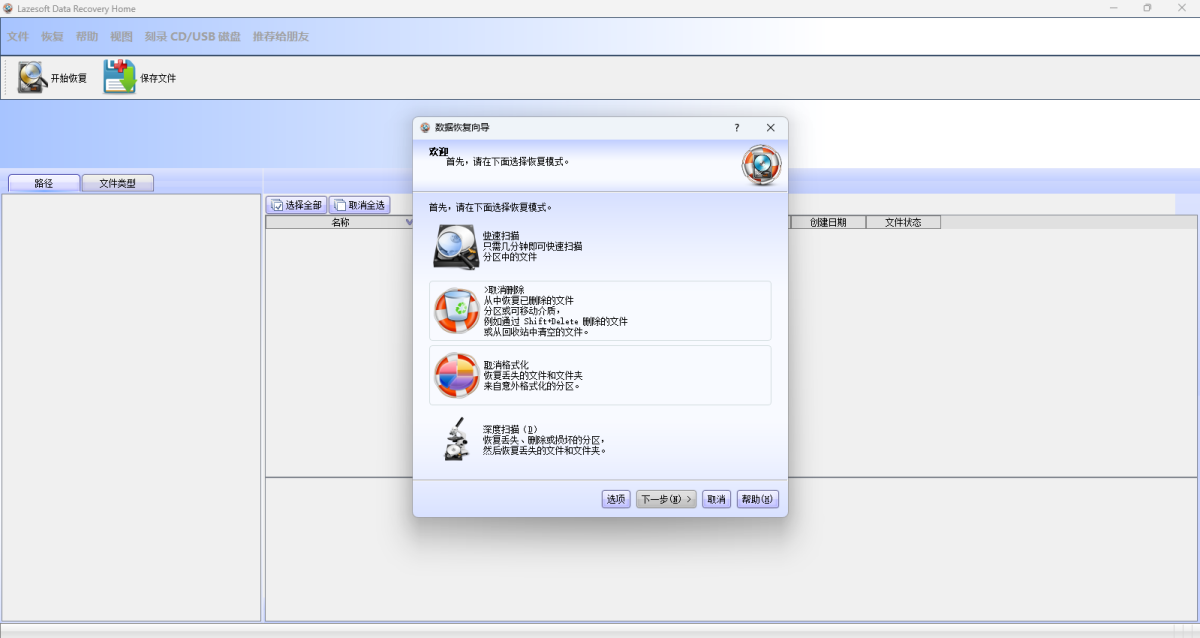Expand the 名称 column dropdown arrow

[x=409, y=222]
